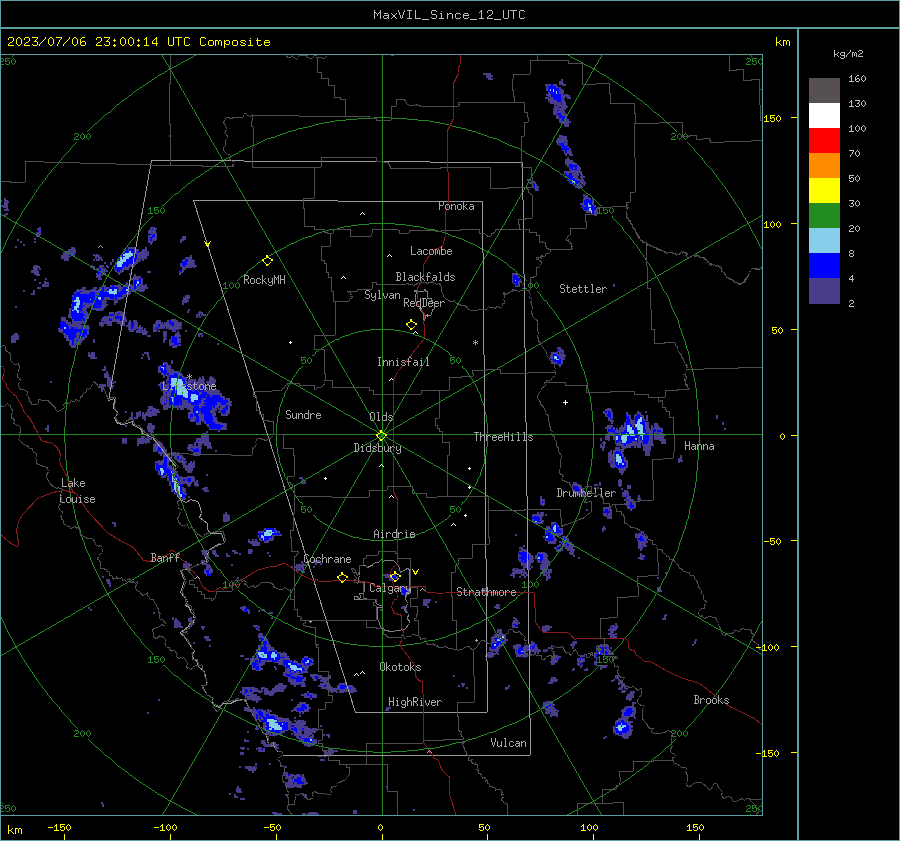Select the yellow radar-site diamond at the map center
This screenshot has width=900, height=841.
(x=381, y=436)
